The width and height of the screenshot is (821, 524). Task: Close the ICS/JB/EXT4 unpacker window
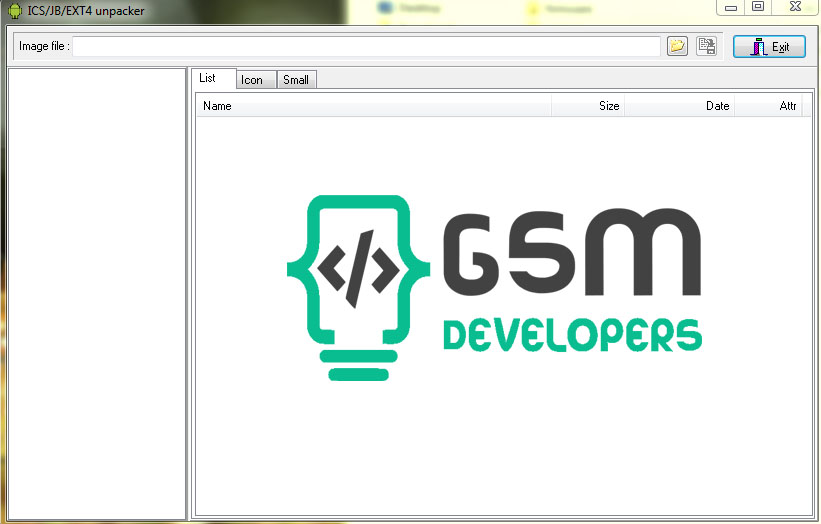(795, 7)
